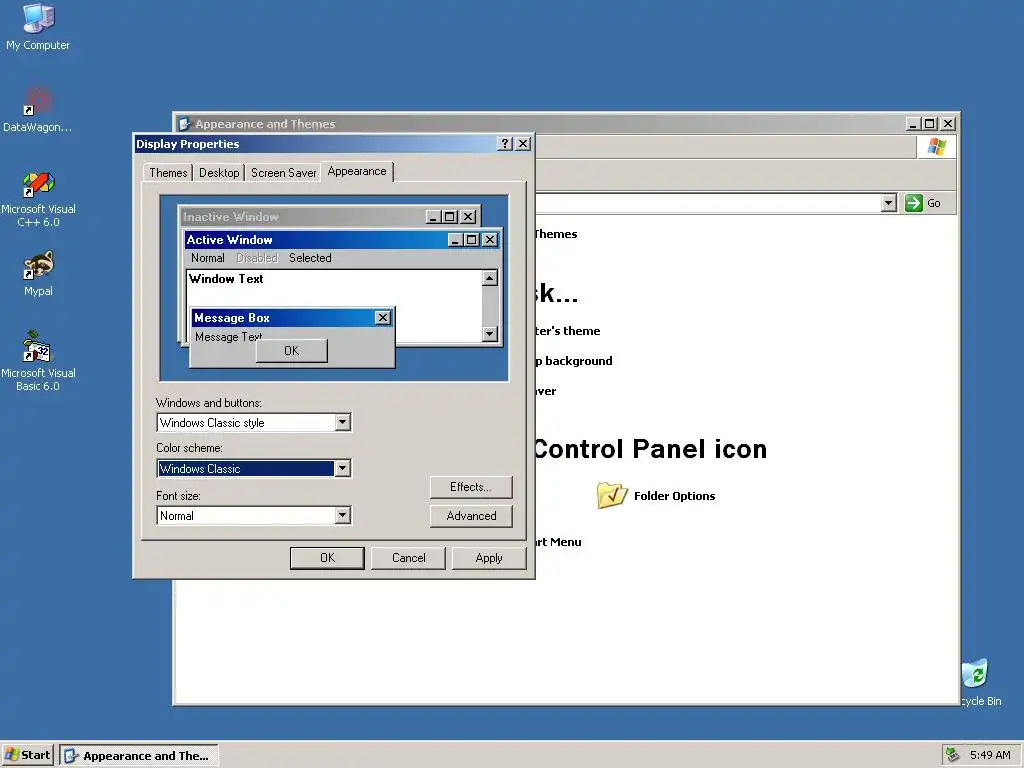This screenshot has height=768, width=1024.
Task: Switch to the Desktop tab
Action: [219, 172]
